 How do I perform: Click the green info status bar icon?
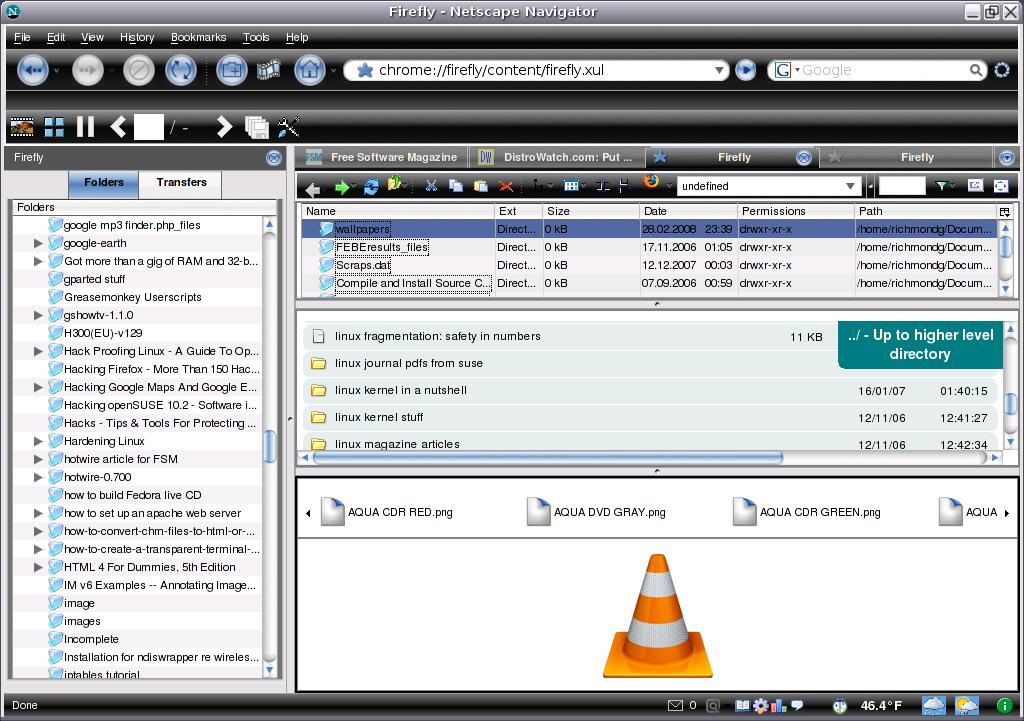point(1004,705)
